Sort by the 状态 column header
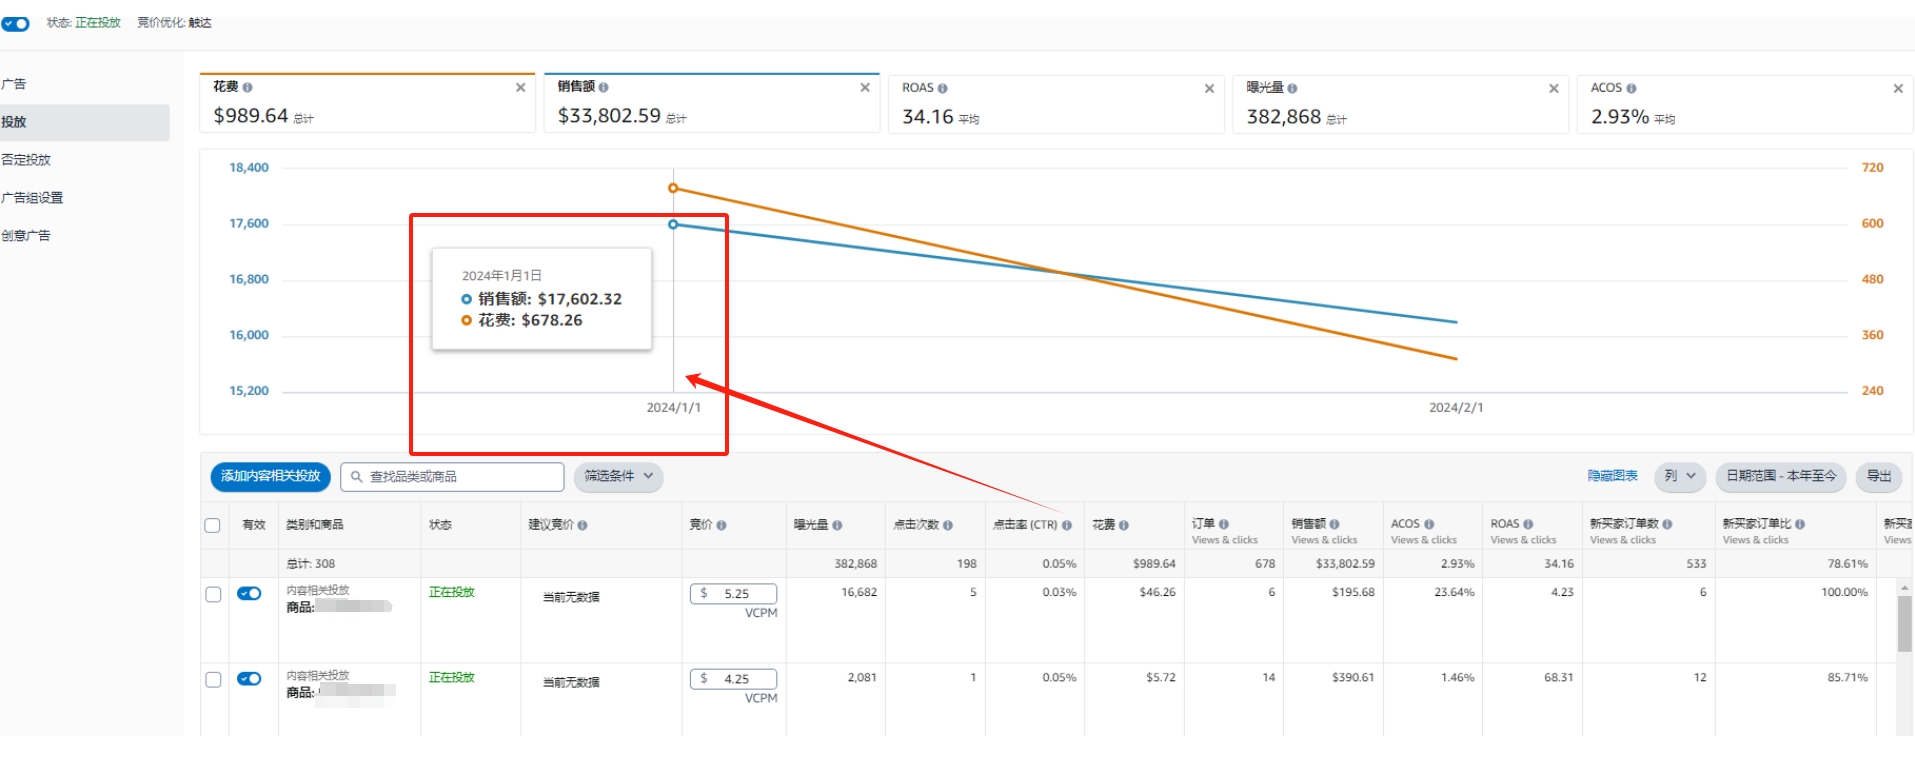This screenshot has width=1915, height=769. [440, 525]
